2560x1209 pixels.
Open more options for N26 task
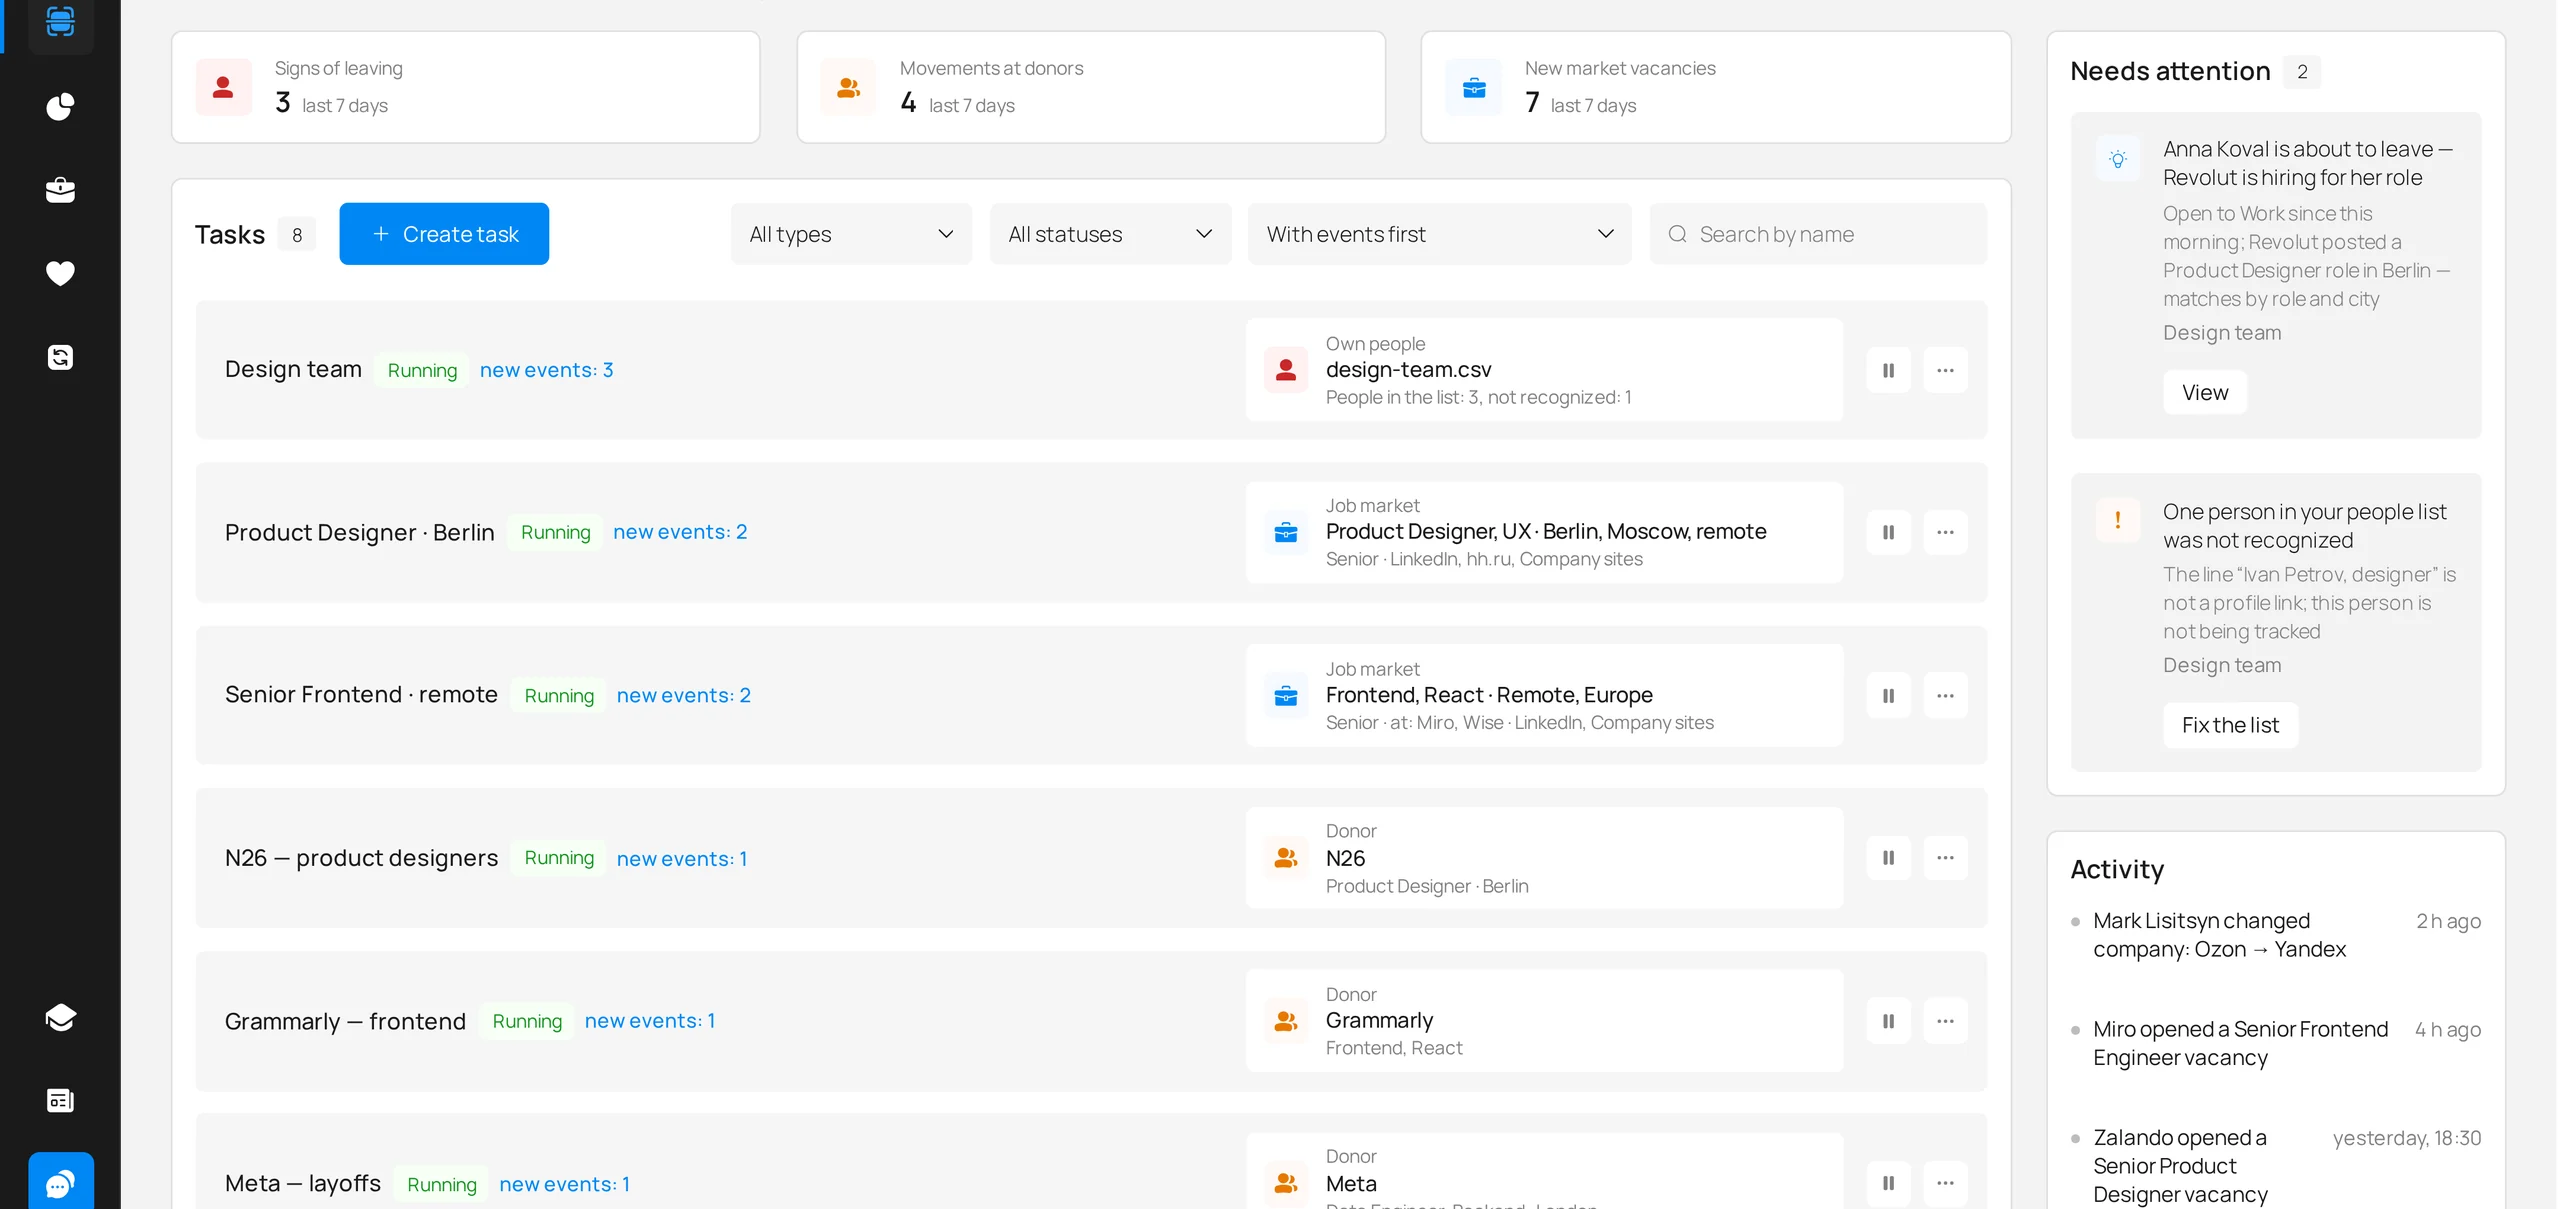pyautogui.click(x=1945, y=858)
